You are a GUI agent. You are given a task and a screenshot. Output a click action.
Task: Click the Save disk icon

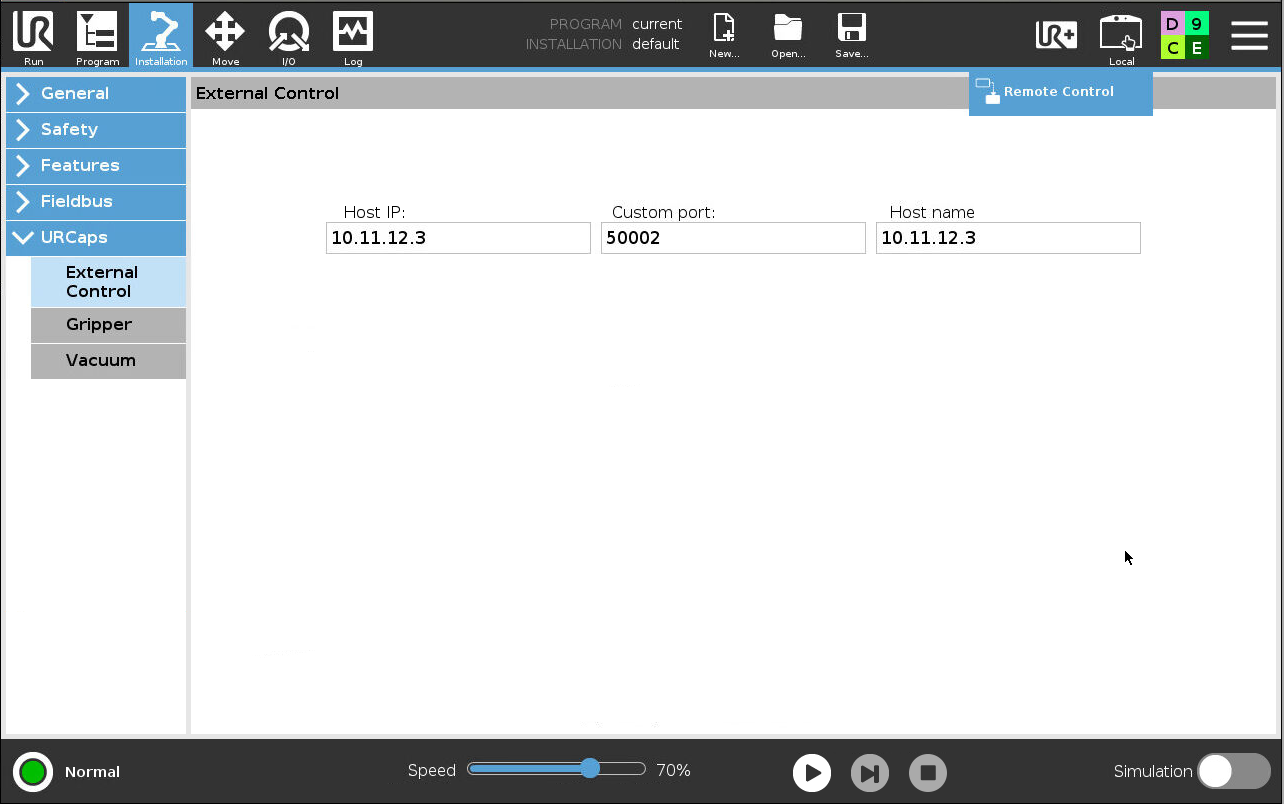click(851, 34)
